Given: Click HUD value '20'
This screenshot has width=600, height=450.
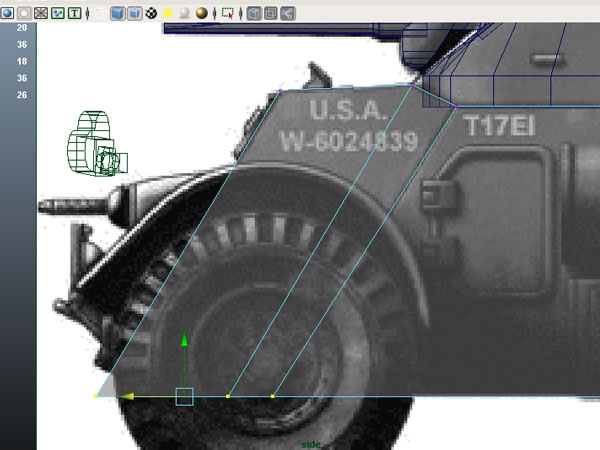Looking at the screenshot, I should [22, 28].
